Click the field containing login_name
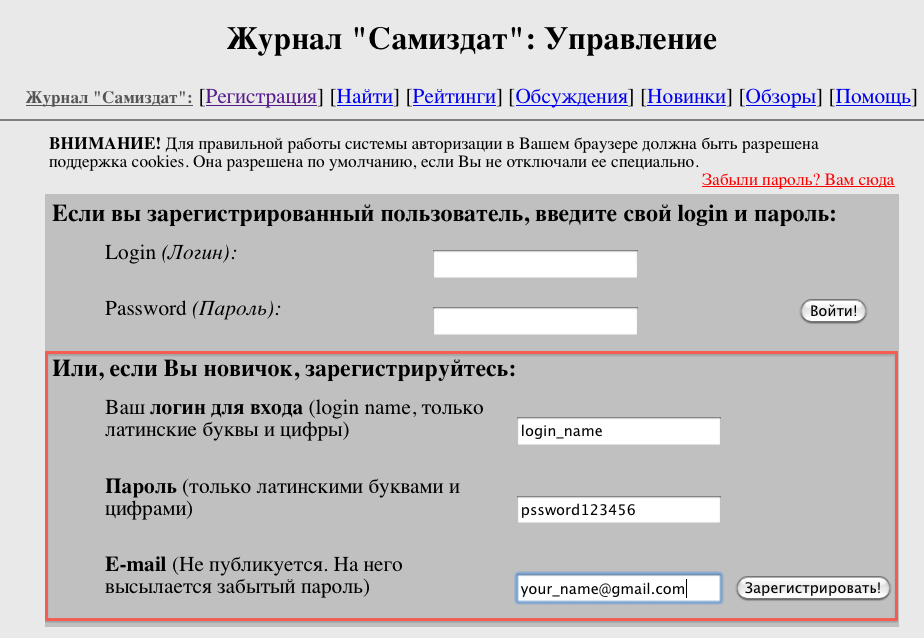 [x=618, y=431]
